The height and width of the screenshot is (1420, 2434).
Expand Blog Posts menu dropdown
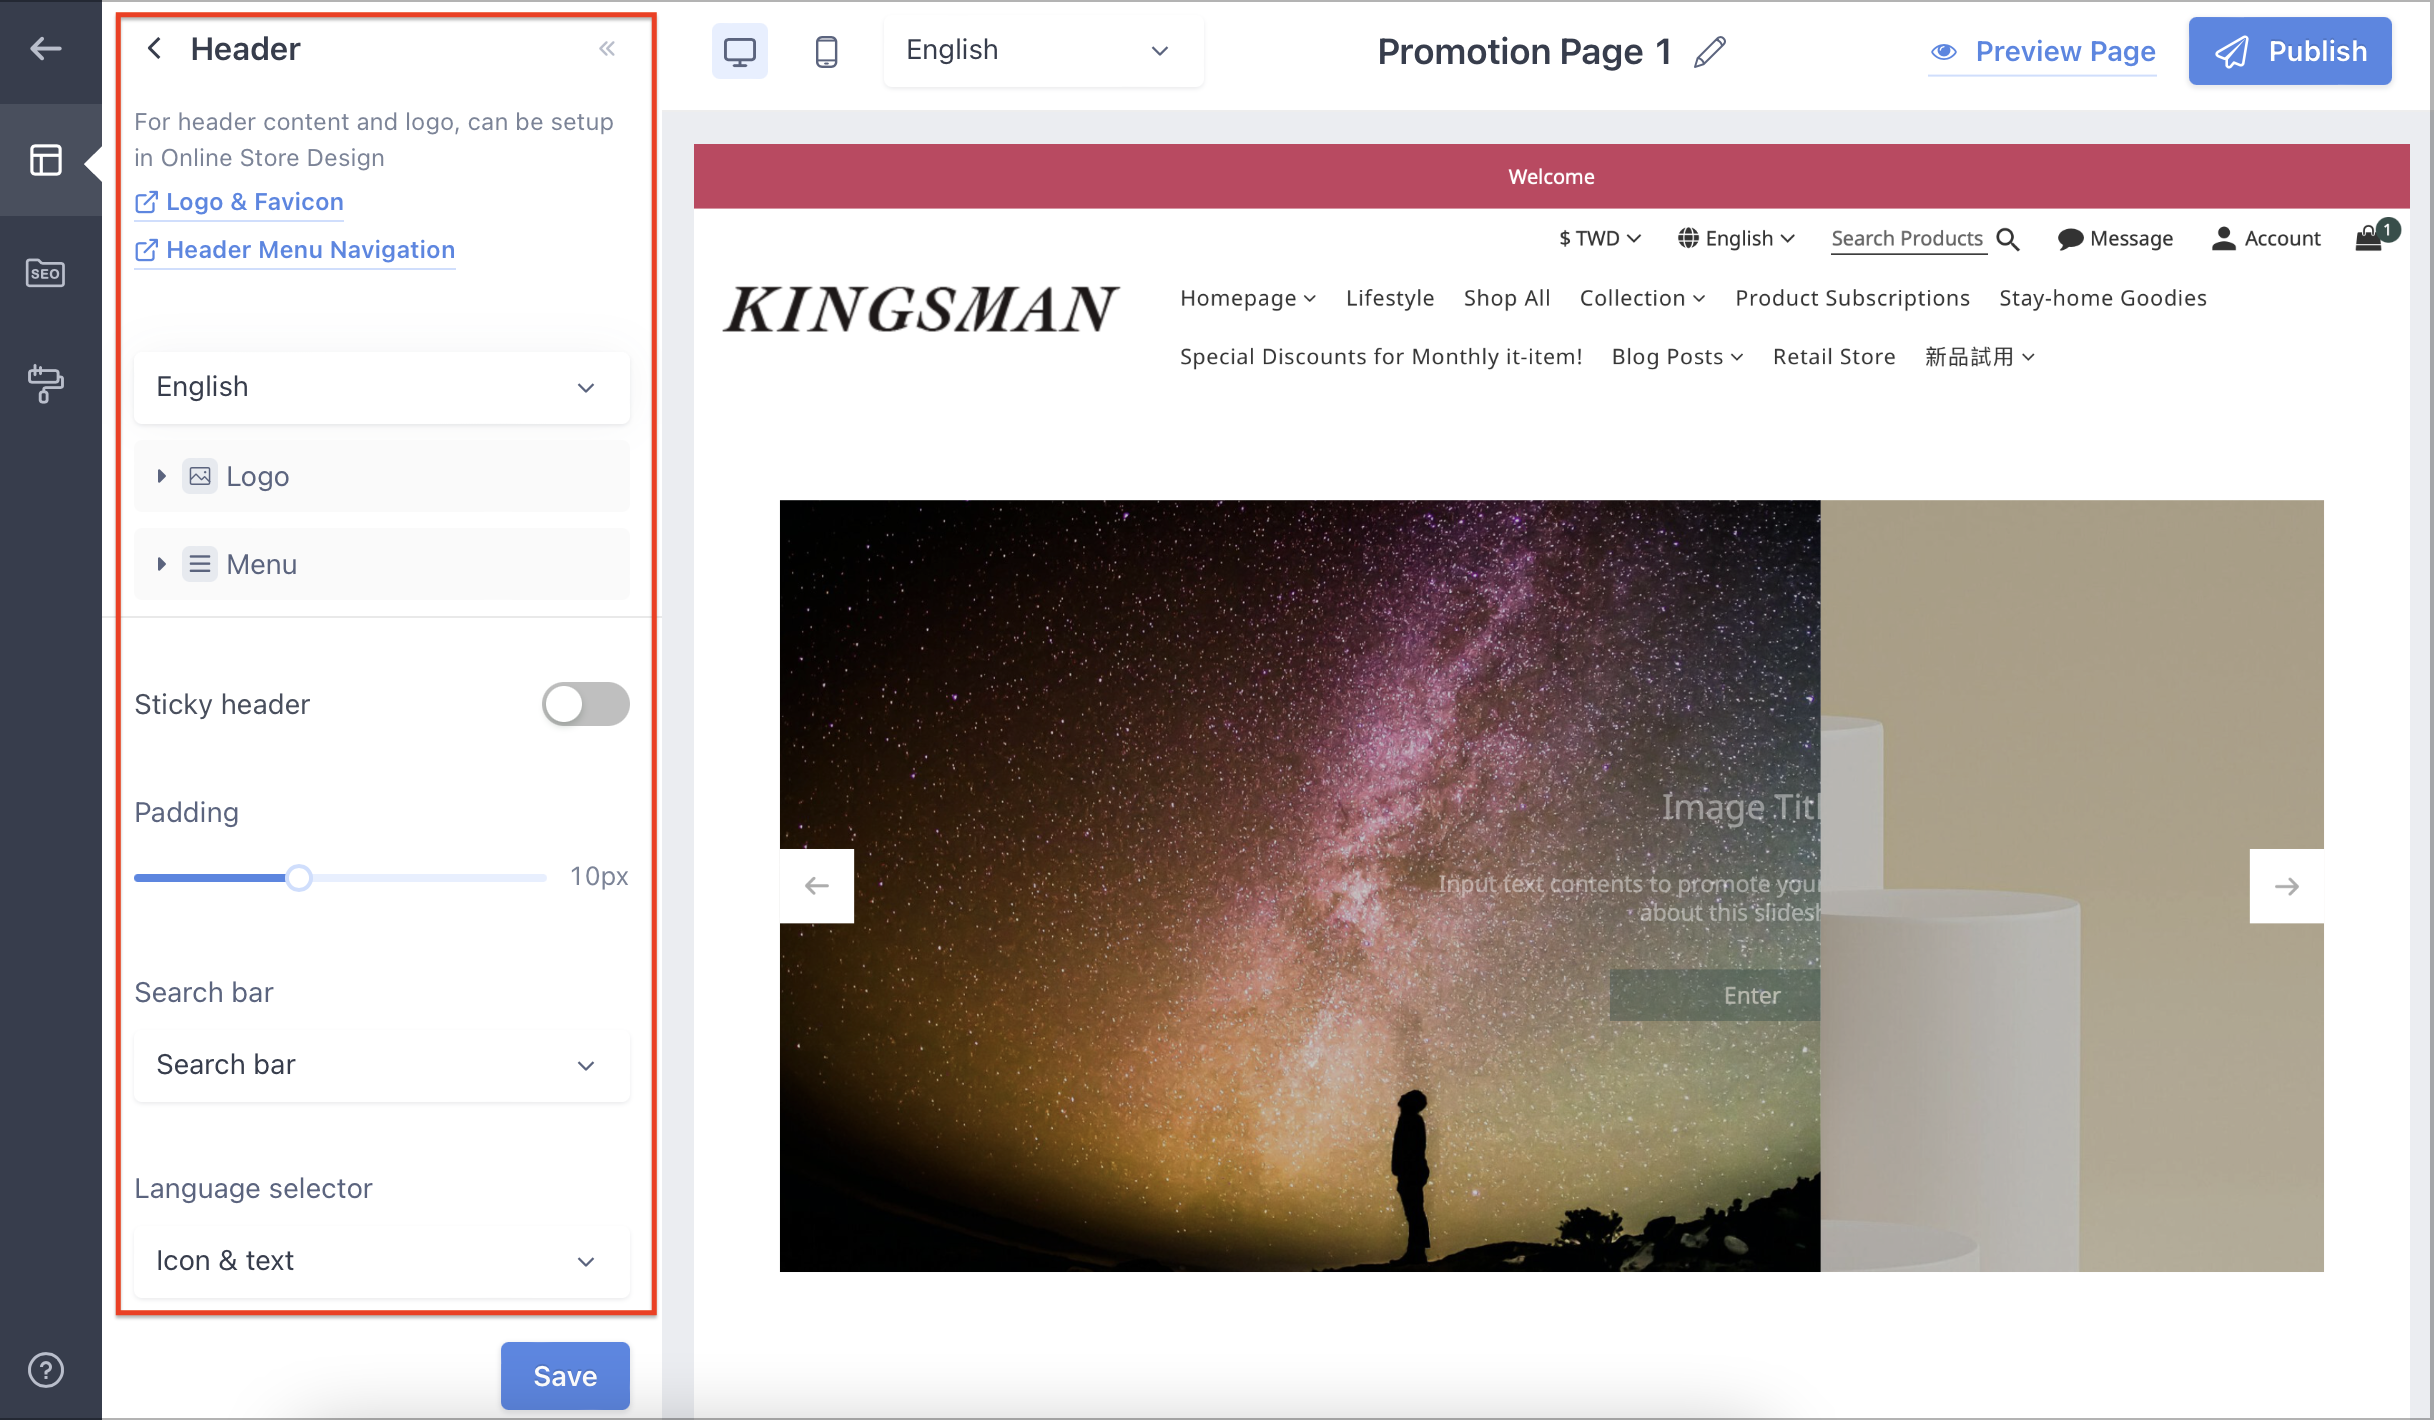1677,357
